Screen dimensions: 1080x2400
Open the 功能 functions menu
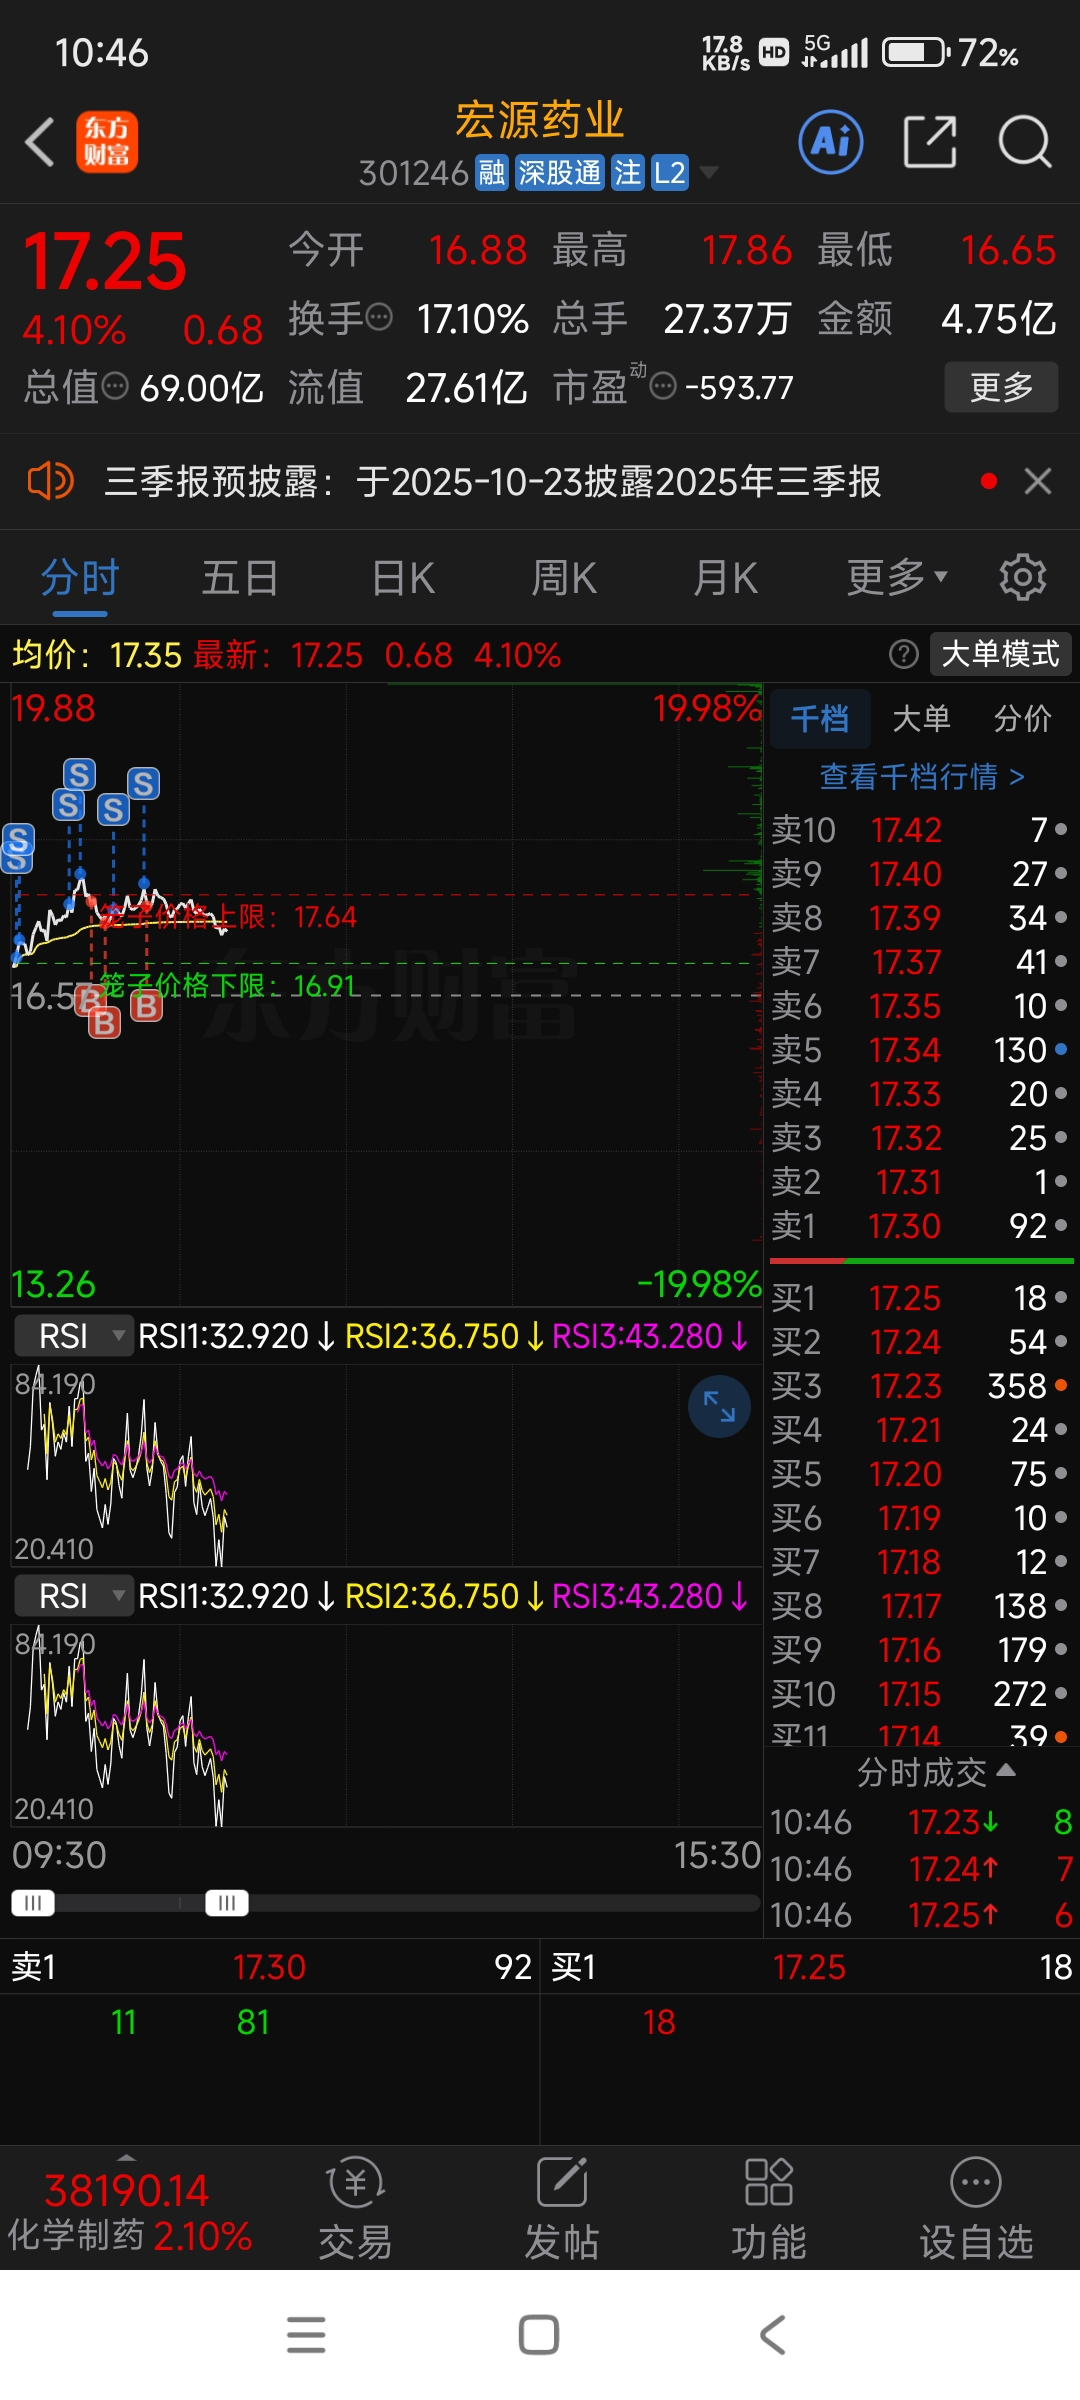tap(769, 2208)
